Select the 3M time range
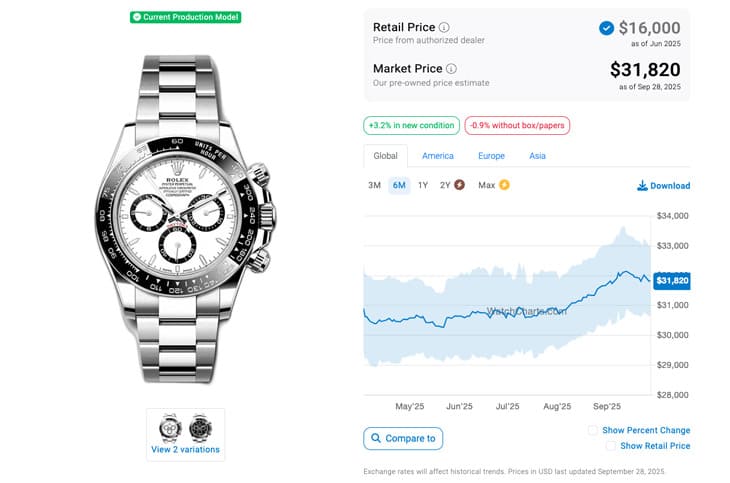Image resolution: width=730 pixels, height=483 pixels. pyautogui.click(x=374, y=185)
